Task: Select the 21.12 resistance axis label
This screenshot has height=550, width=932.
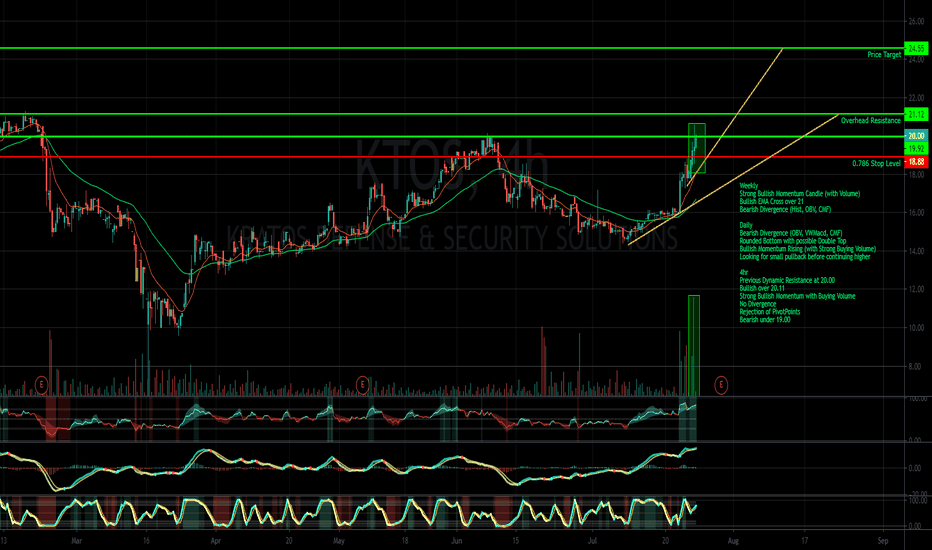Action: point(916,114)
